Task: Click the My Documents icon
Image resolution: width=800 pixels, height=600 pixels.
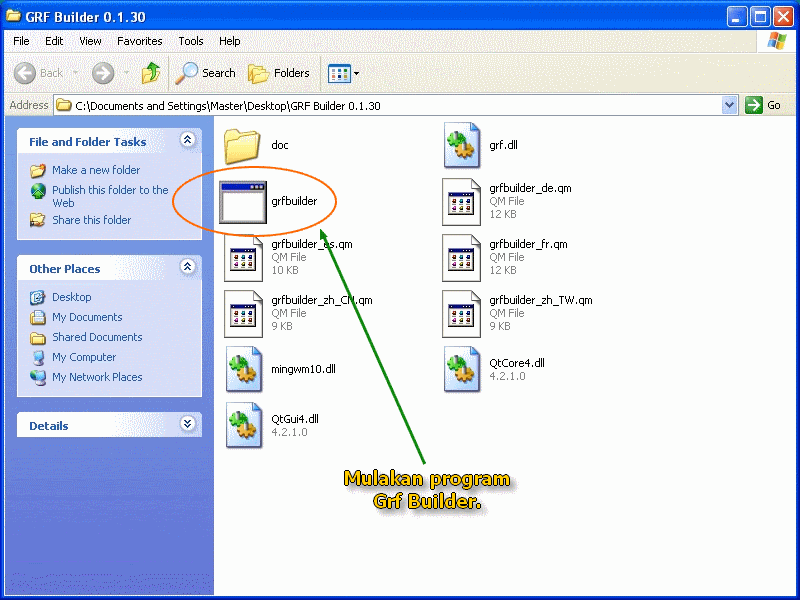Action: [x=37, y=317]
